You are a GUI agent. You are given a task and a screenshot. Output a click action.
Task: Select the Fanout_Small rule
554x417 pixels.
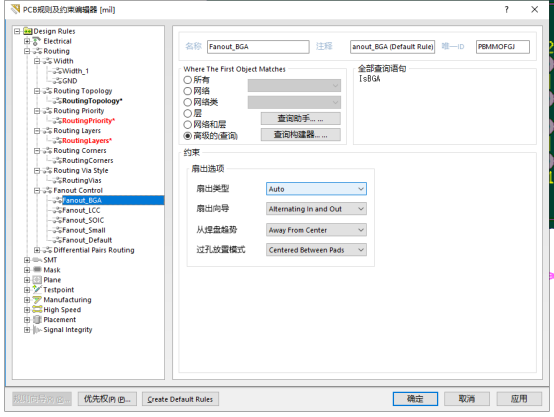[84, 230]
